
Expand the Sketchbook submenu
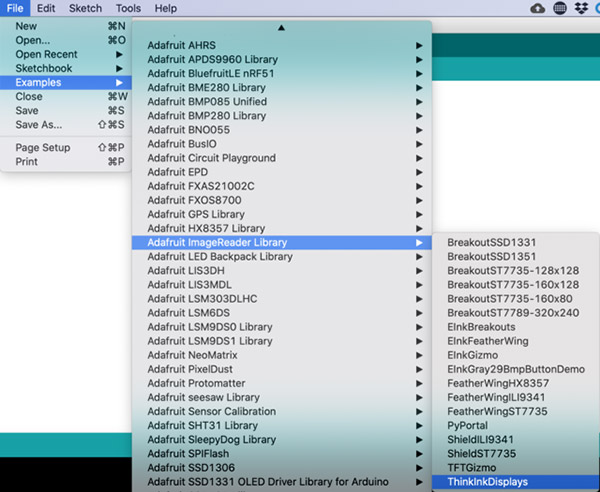[x=66, y=68]
